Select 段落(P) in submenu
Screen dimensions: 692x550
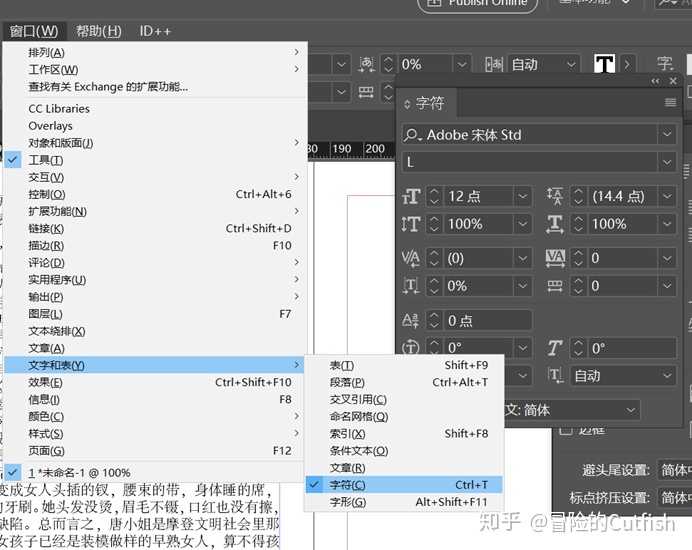(404, 382)
